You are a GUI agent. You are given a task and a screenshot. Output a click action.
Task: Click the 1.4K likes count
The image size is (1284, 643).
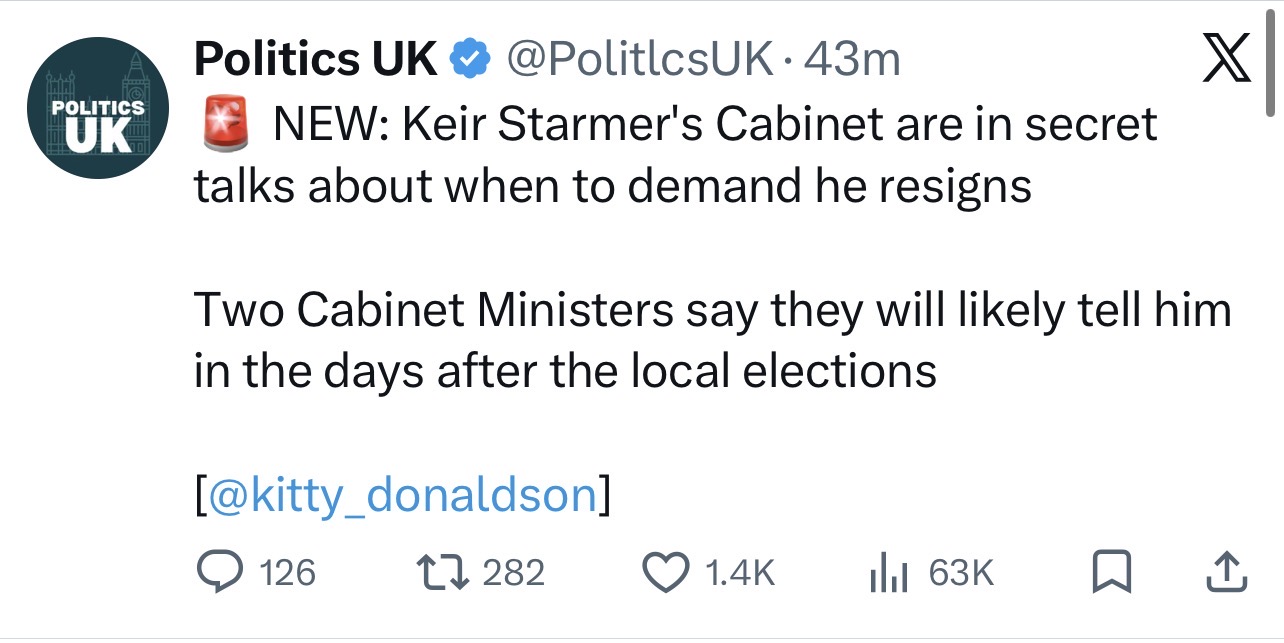coord(740,573)
